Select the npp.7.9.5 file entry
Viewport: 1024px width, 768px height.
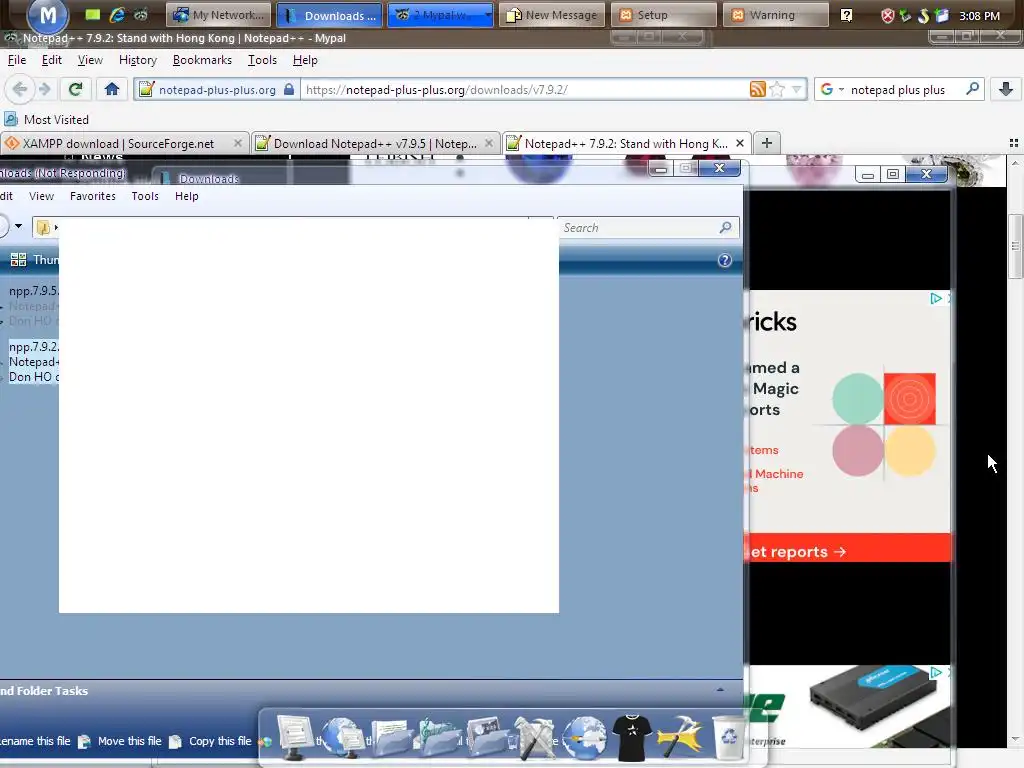pos(33,306)
